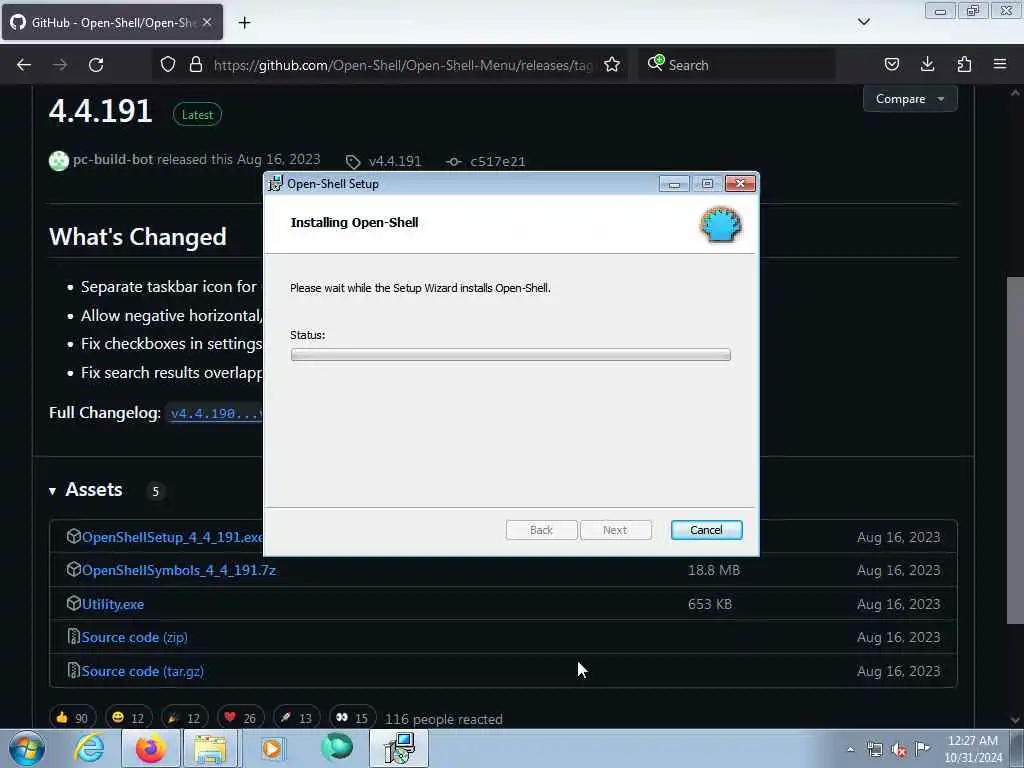
Task: Show downloads panel arrow icon
Action: [927, 64]
